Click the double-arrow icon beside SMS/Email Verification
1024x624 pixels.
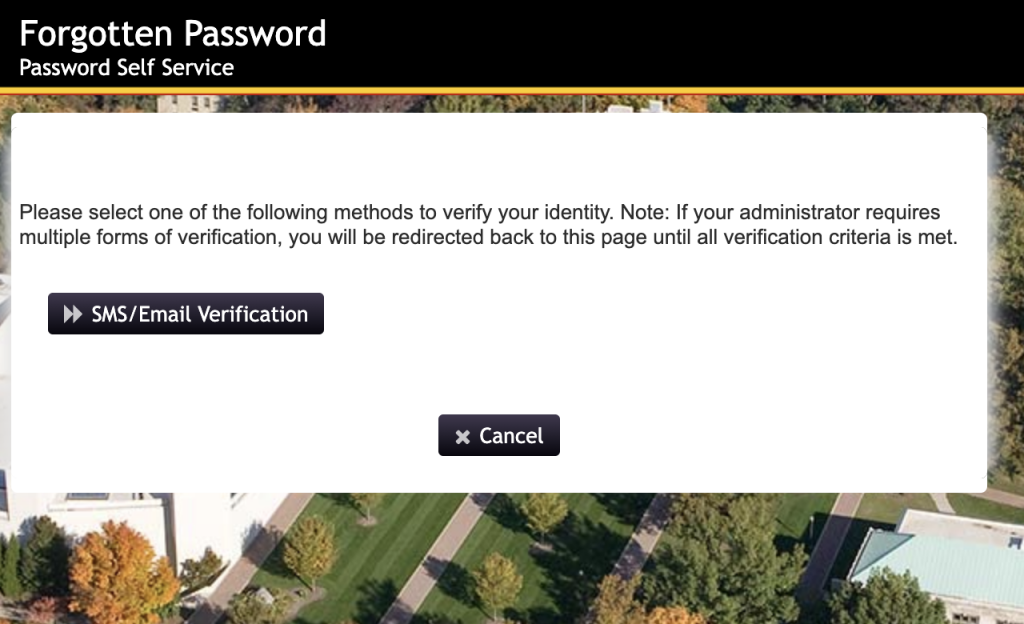[x=72, y=314]
